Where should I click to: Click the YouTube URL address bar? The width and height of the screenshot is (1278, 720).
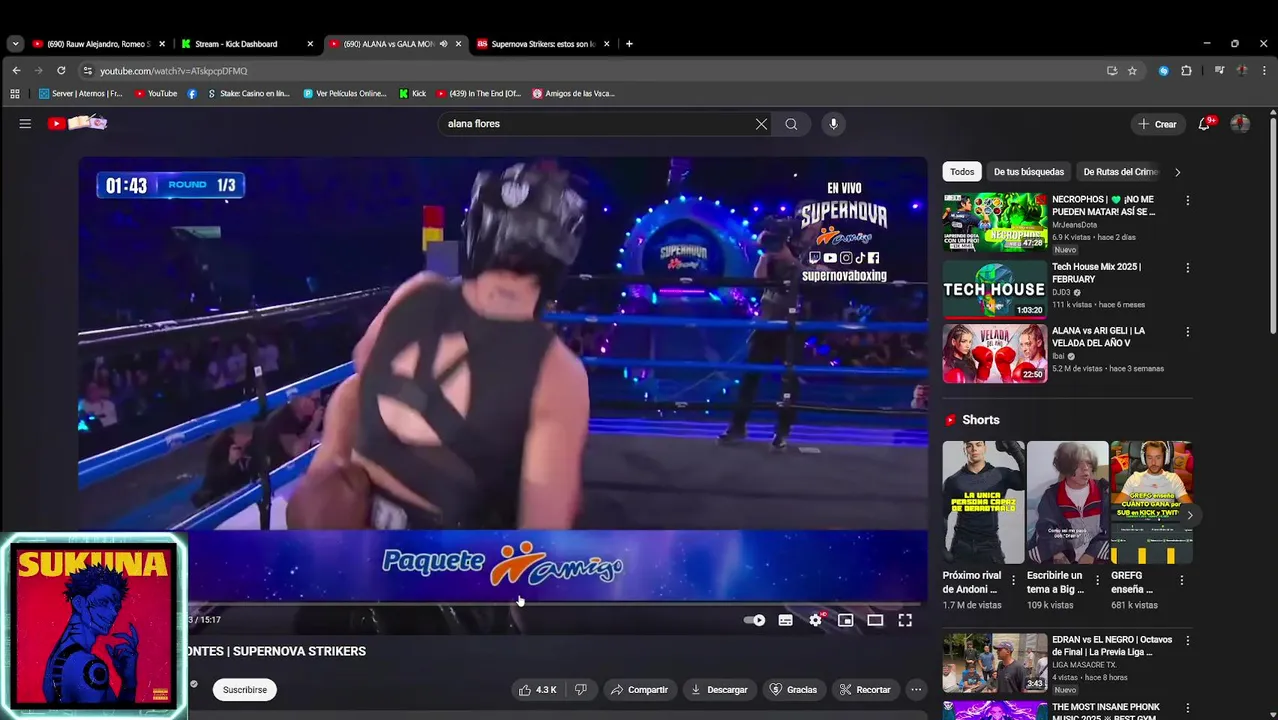(x=590, y=71)
